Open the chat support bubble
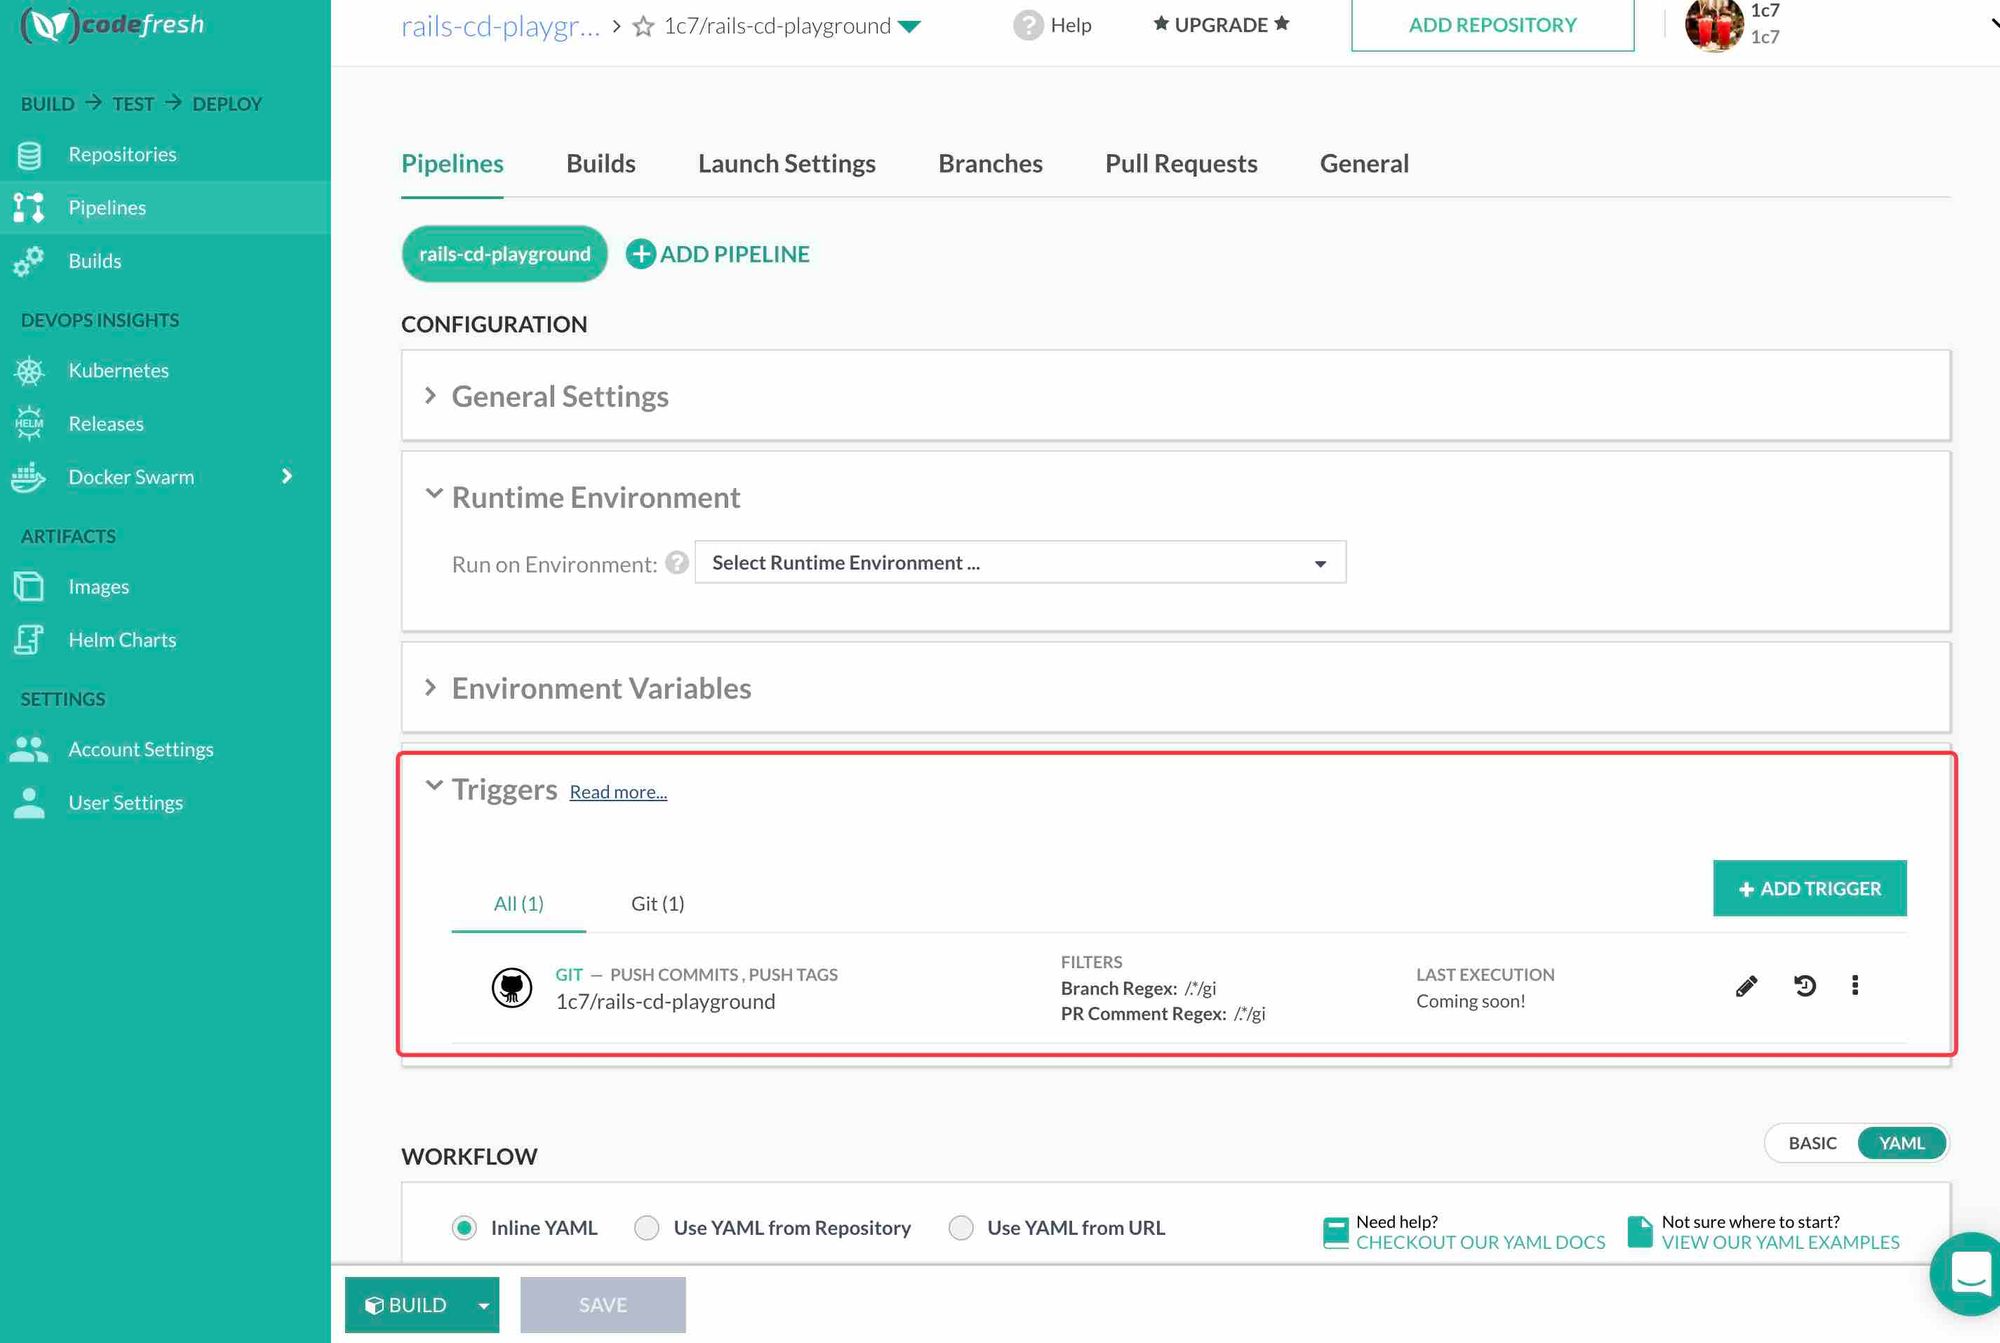 click(1968, 1273)
